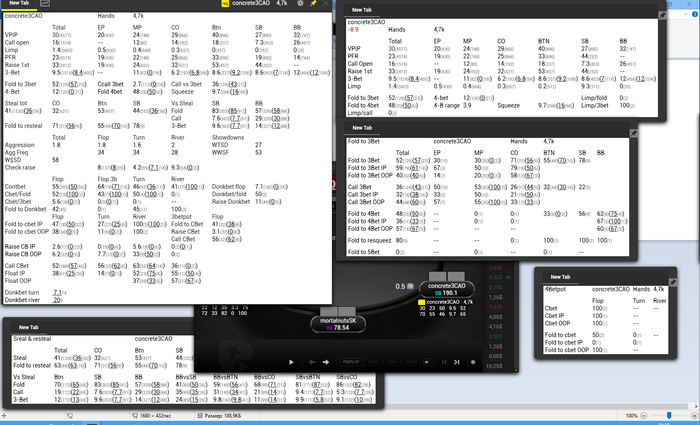This screenshot has height=425, width=700.
Task: Jump to FLOP street in replayer
Action: 373,362
